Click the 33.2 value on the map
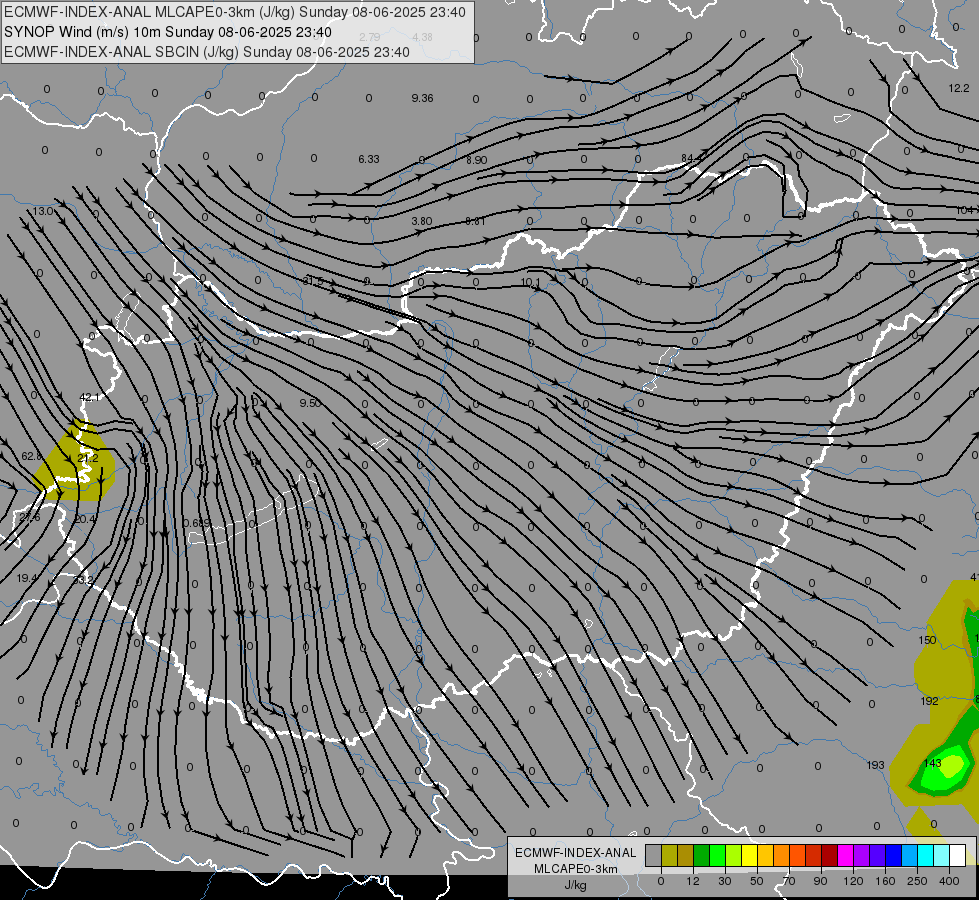 pos(82,580)
